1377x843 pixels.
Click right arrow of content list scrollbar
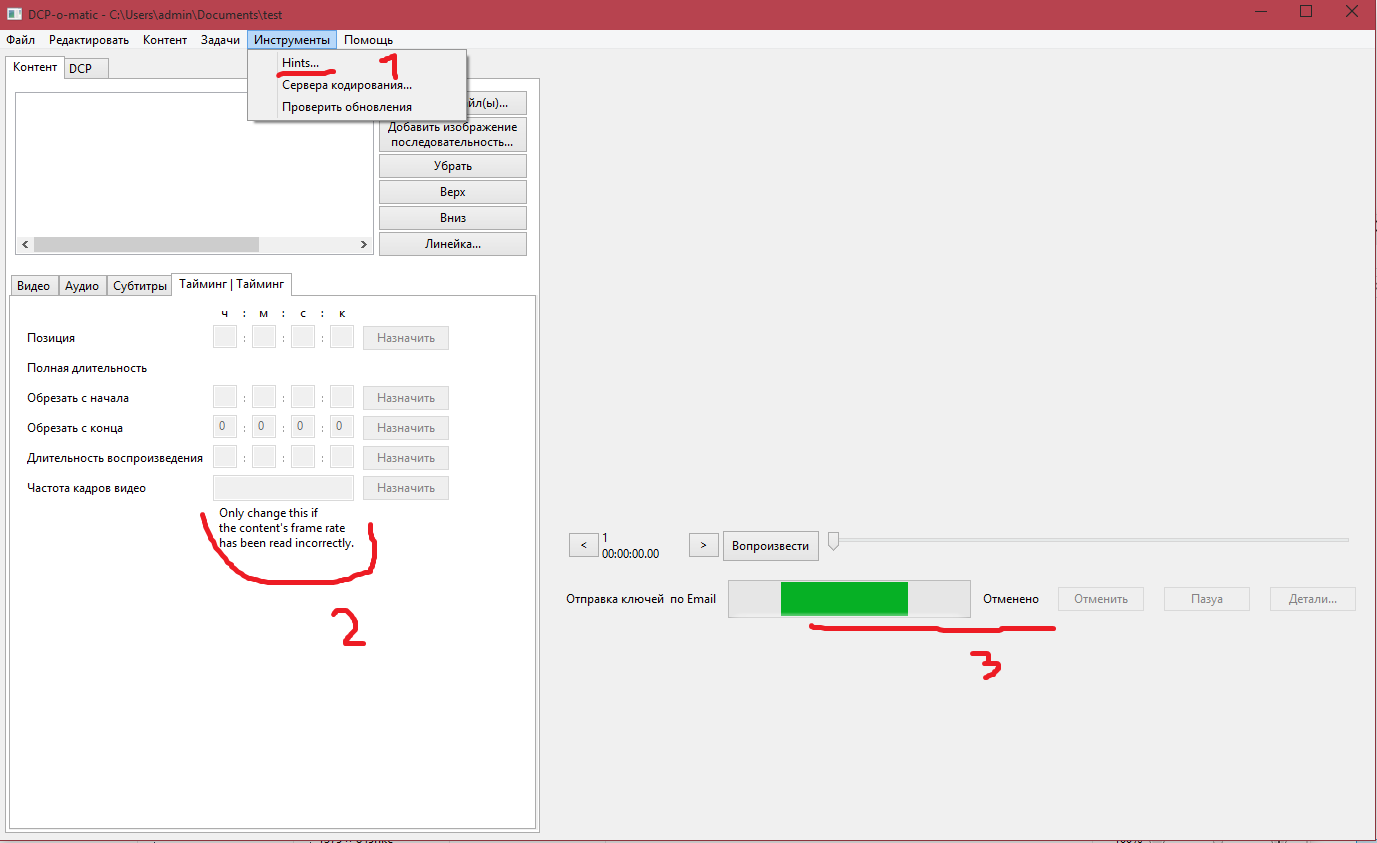[x=364, y=244]
